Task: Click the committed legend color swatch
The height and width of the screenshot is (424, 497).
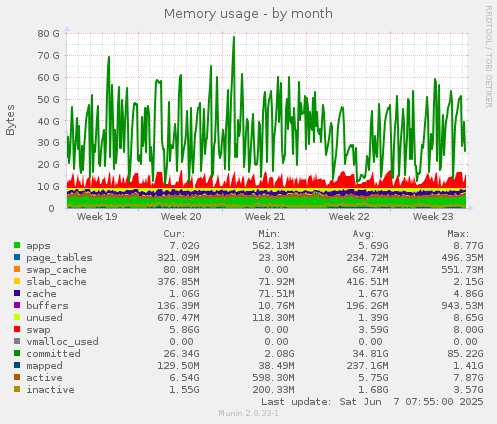Action: pyautogui.click(x=17, y=353)
